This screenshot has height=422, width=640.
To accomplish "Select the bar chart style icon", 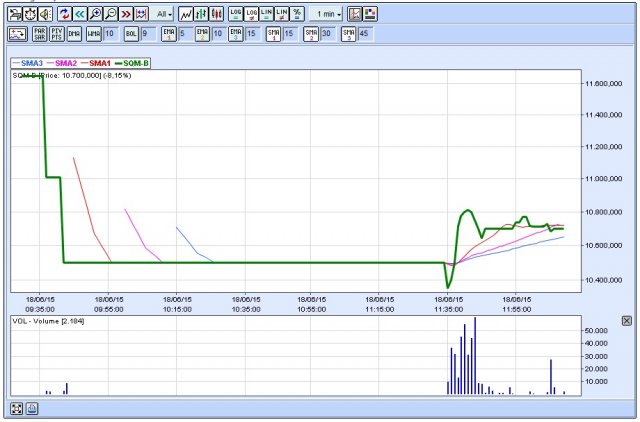I will (200, 14).
